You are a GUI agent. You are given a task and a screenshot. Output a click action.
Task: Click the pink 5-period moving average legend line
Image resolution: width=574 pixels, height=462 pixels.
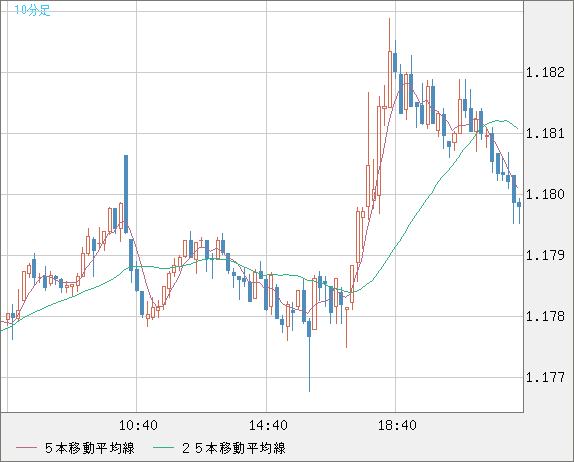point(26,448)
